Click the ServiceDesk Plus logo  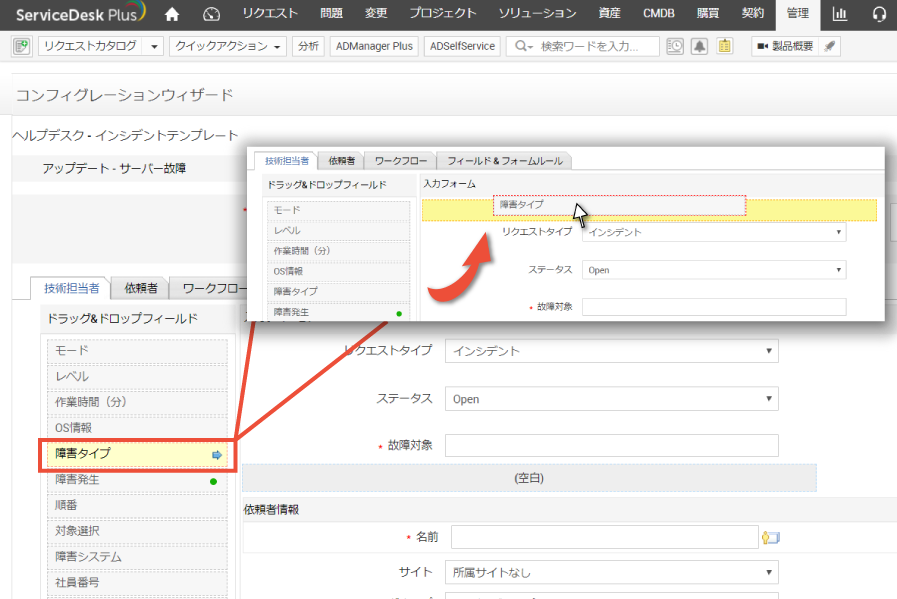[80, 13]
